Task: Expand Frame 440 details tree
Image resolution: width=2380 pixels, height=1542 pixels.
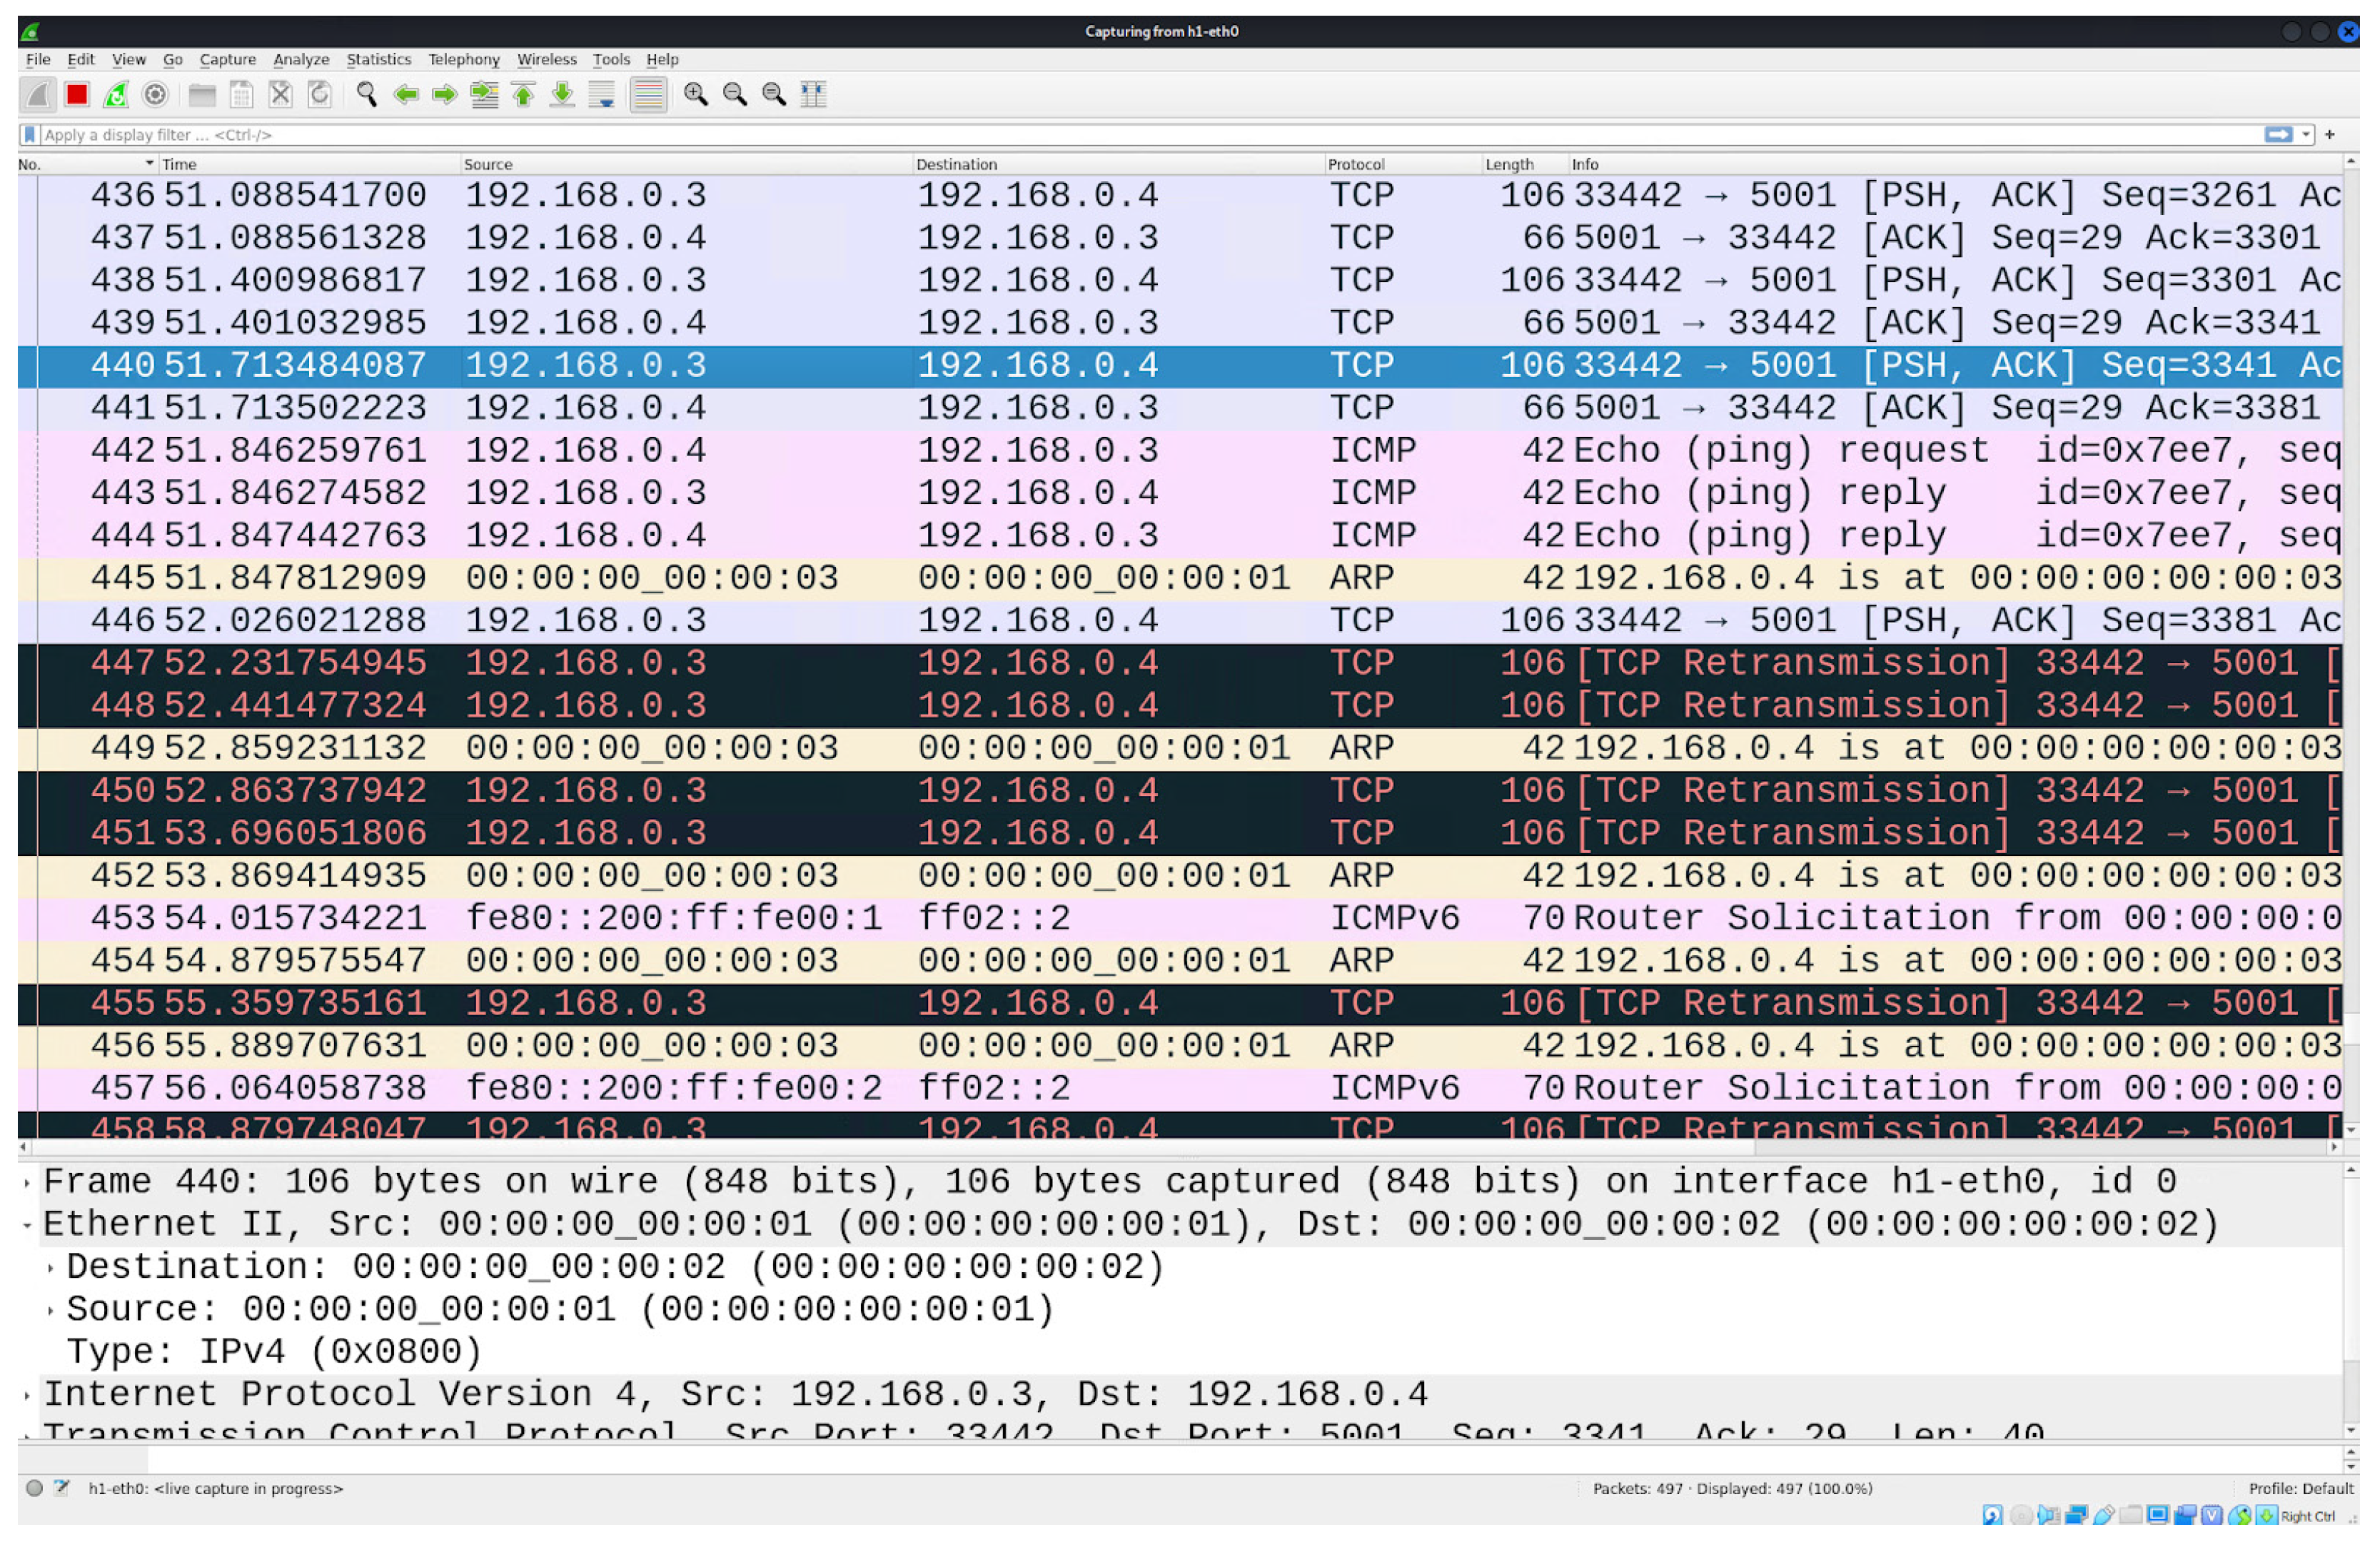Action: coord(27,1184)
